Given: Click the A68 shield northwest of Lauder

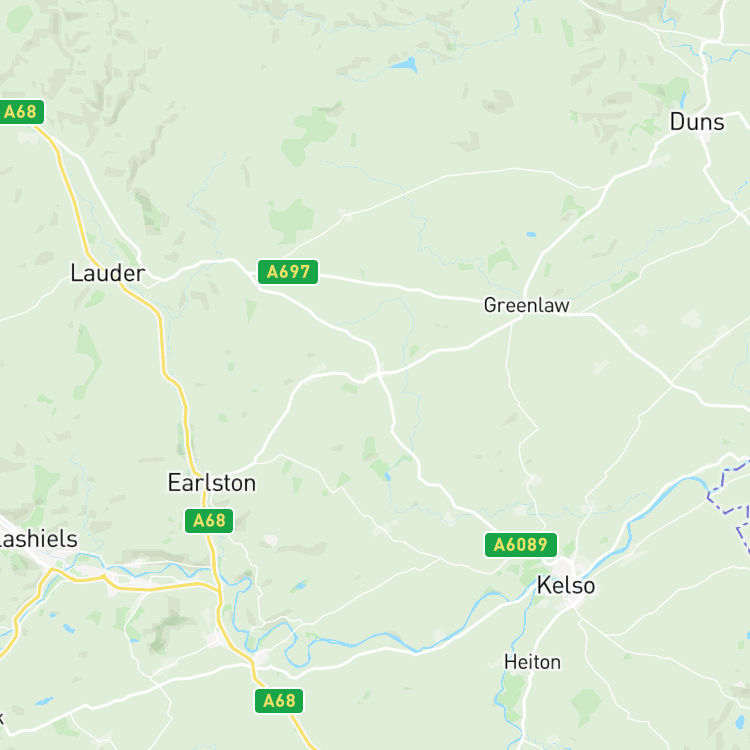Looking at the screenshot, I should point(21,112).
